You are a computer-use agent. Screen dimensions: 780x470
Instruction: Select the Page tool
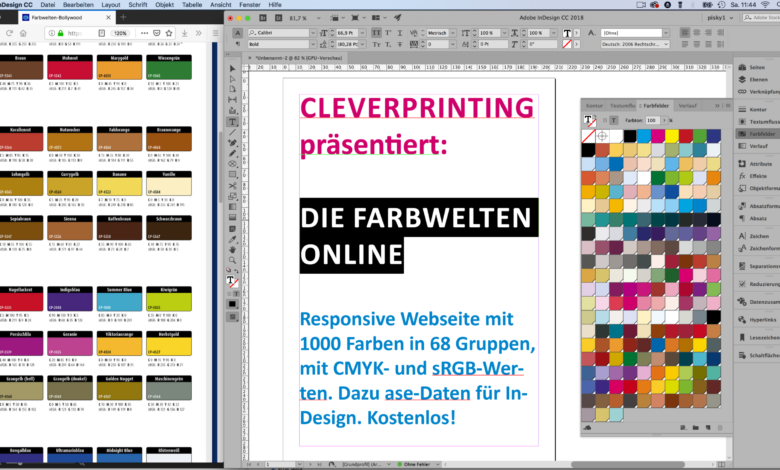[232, 89]
